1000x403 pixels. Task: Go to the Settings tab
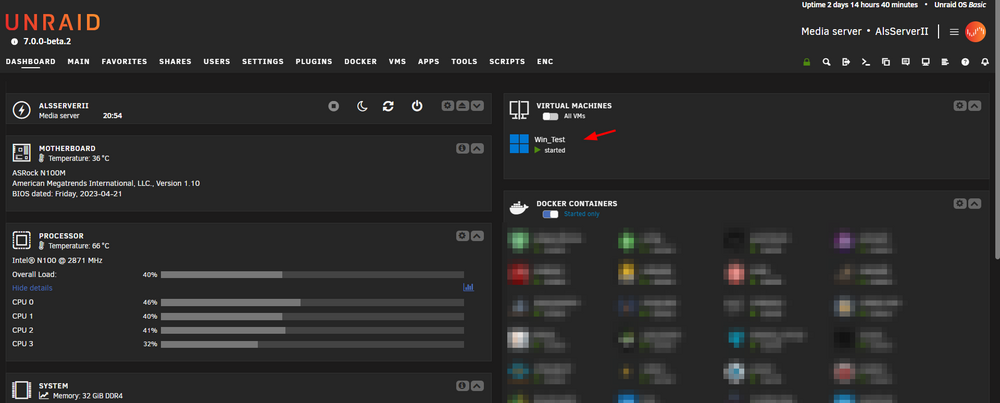click(263, 62)
